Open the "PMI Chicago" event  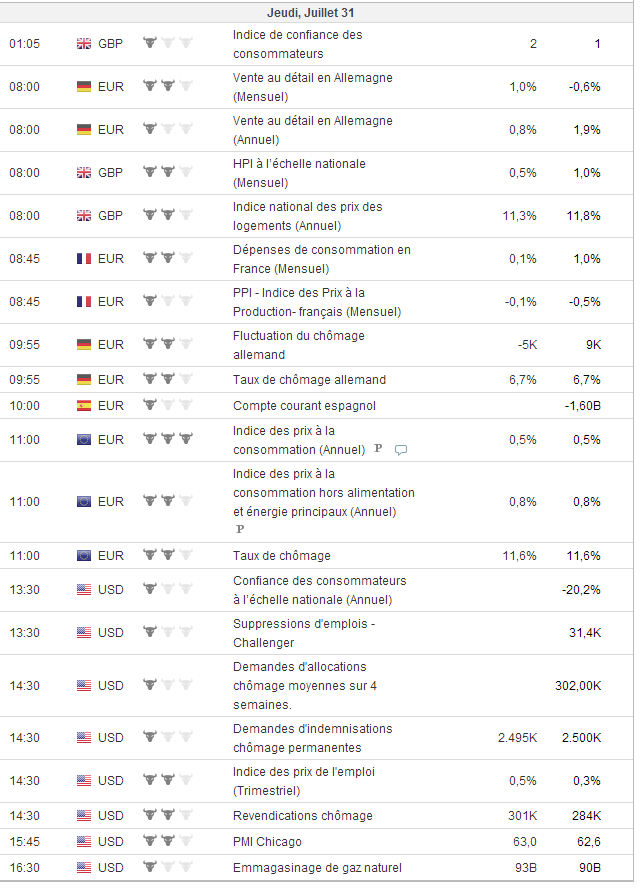point(267,842)
